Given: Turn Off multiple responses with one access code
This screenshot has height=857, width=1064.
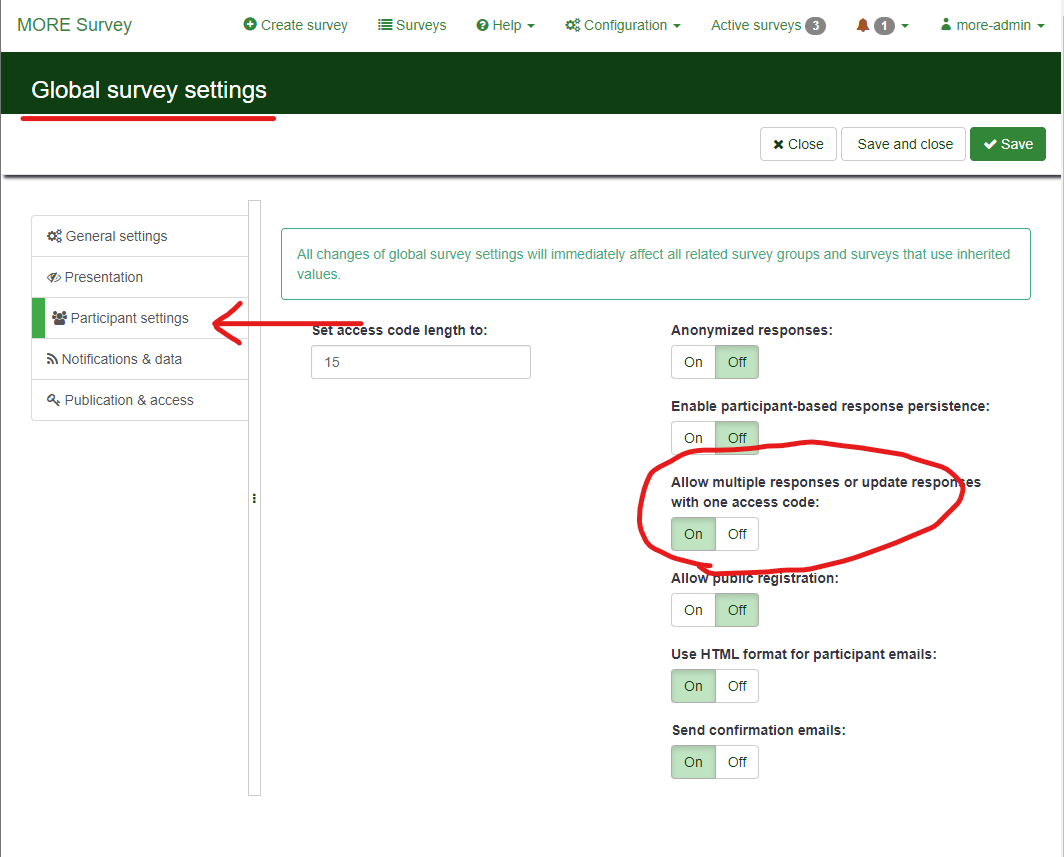Looking at the screenshot, I should click(737, 534).
